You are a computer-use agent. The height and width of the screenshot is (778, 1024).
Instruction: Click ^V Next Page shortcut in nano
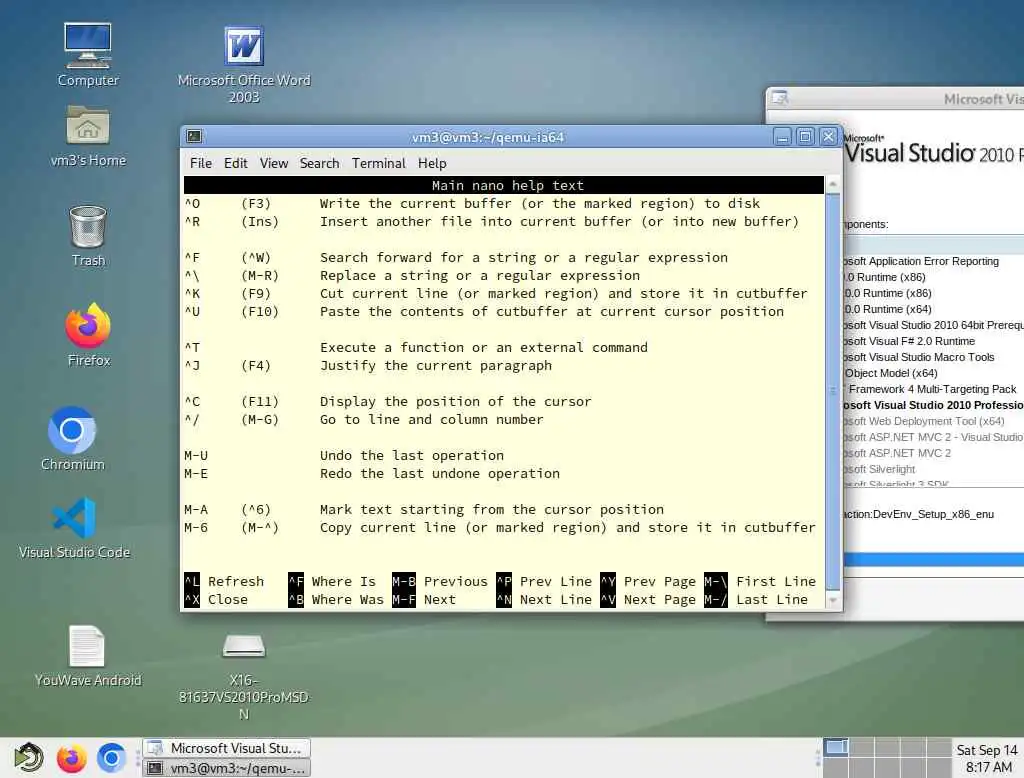[648, 600]
